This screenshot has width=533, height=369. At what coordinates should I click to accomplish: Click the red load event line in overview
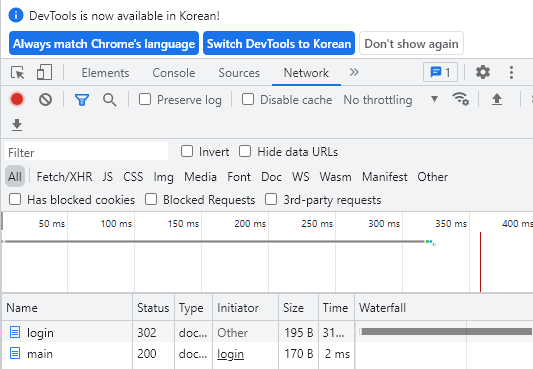coord(480,262)
